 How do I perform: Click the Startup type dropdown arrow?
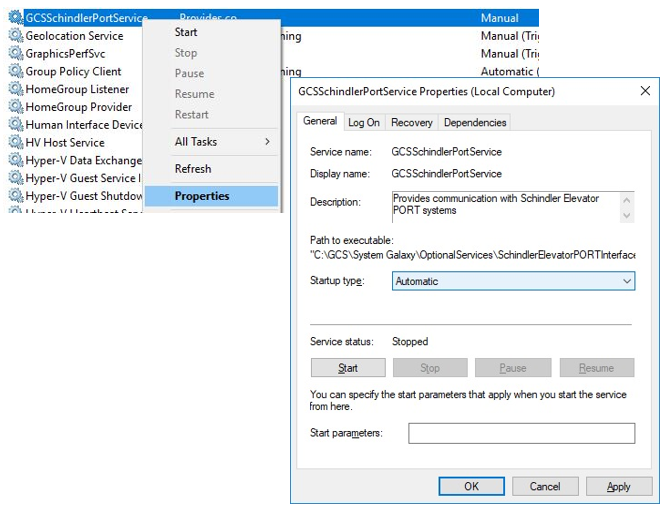[627, 281]
